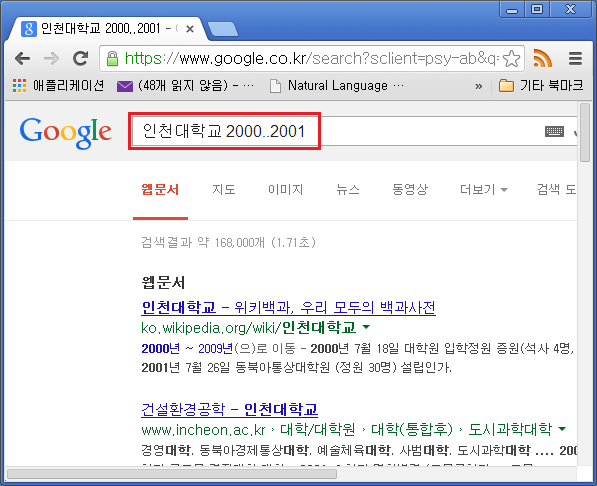
Task: Click the folder icon of 기타 북마크
Action: tap(506, 86)
